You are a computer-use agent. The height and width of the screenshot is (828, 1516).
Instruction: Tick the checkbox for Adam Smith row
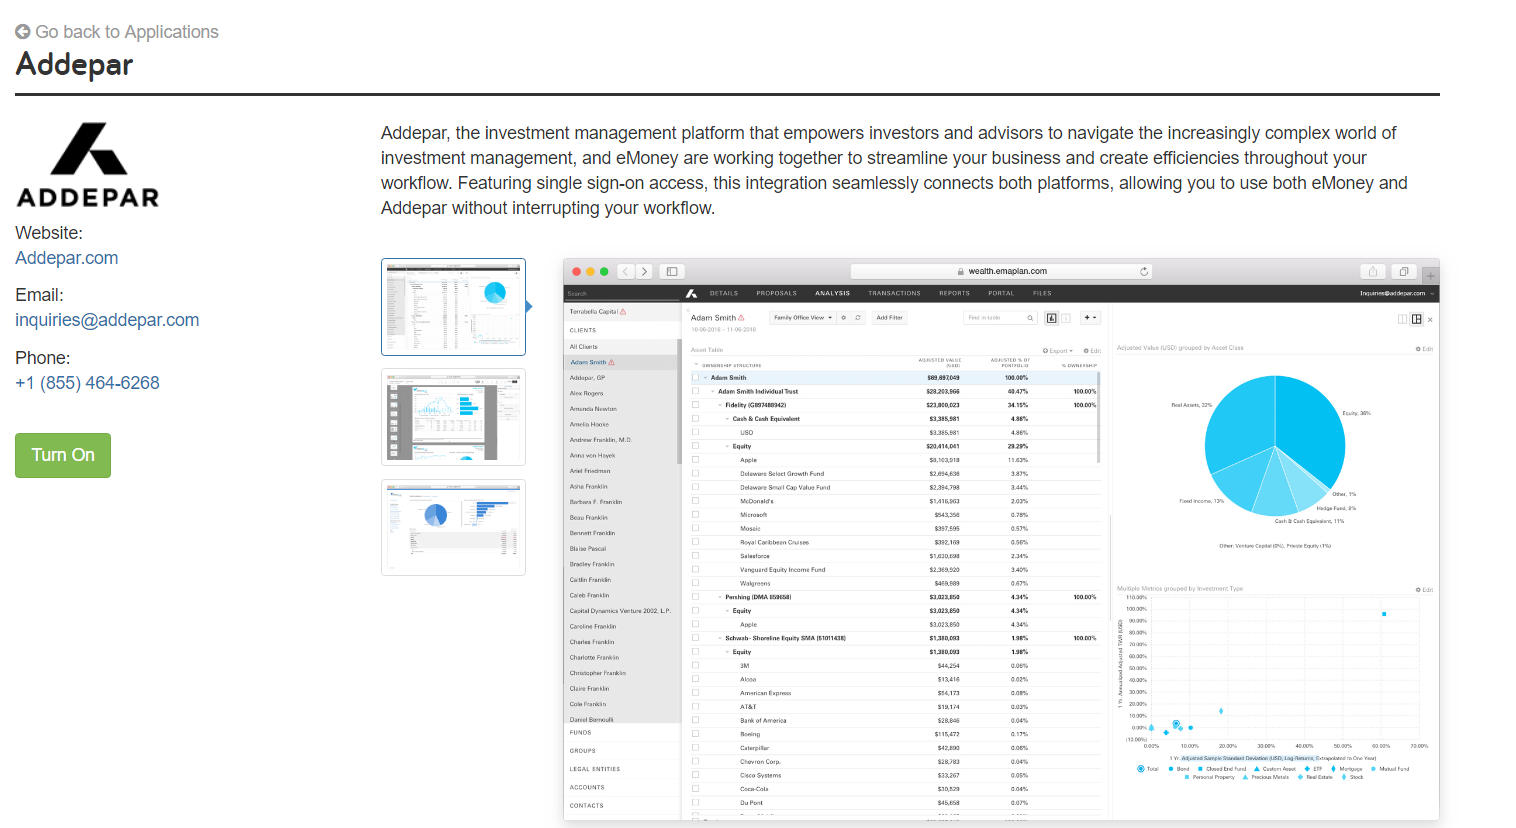tap(695, 377)
